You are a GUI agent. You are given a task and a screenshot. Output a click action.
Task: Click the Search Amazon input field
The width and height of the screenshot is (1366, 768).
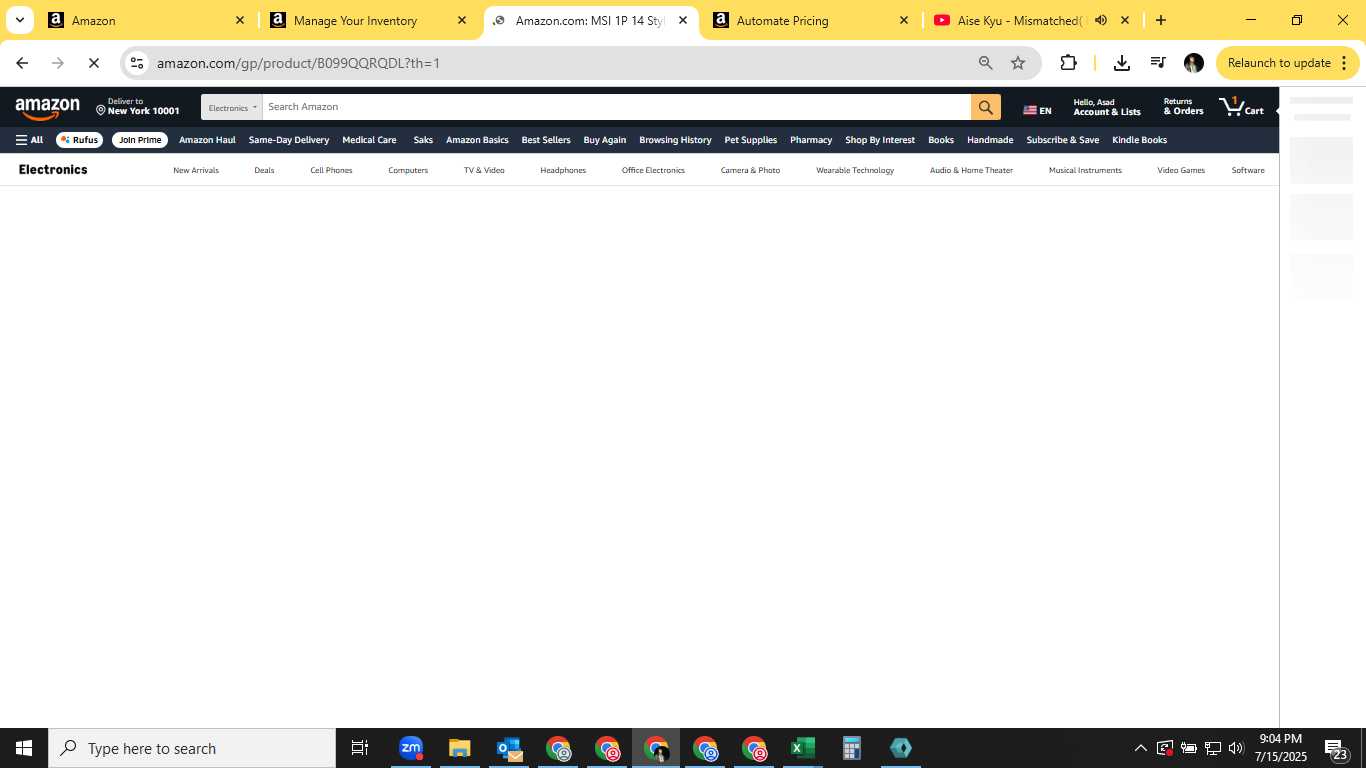coord(616,107)
